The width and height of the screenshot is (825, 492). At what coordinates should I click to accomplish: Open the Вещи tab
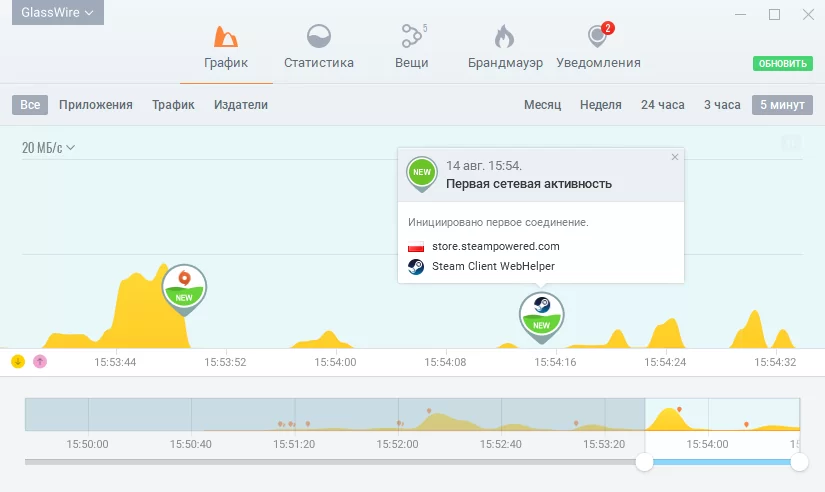(411, 48)
